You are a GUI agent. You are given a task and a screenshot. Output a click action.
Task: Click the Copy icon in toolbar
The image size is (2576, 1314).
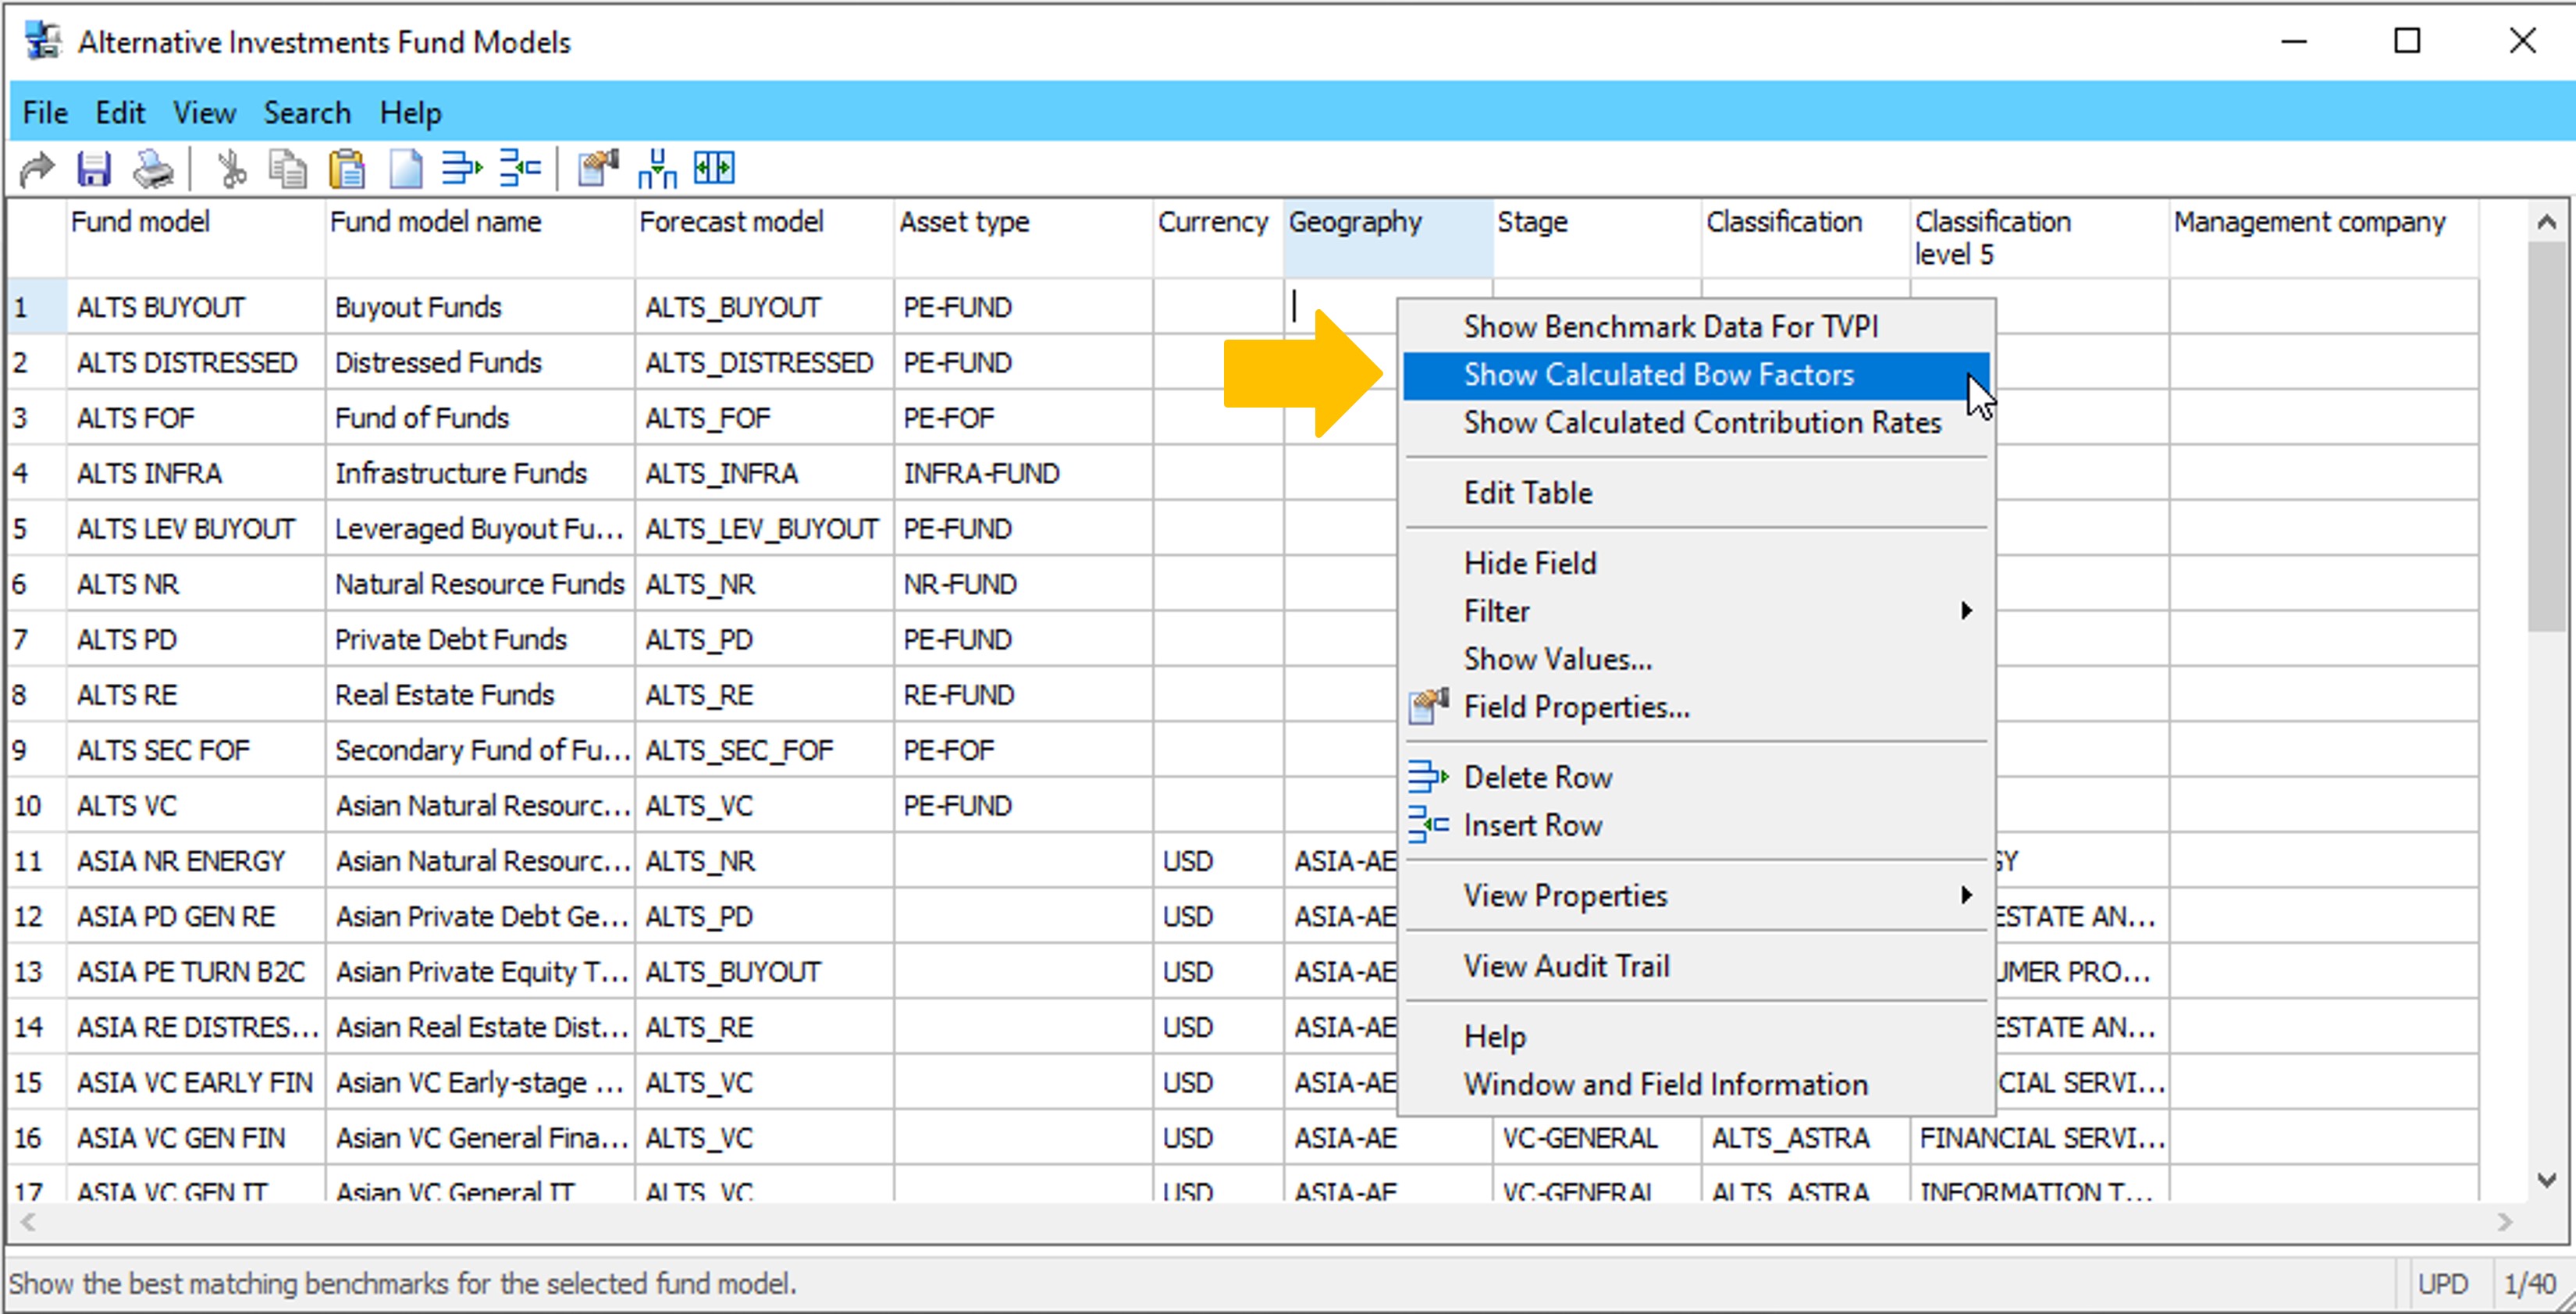coord(288,169)
